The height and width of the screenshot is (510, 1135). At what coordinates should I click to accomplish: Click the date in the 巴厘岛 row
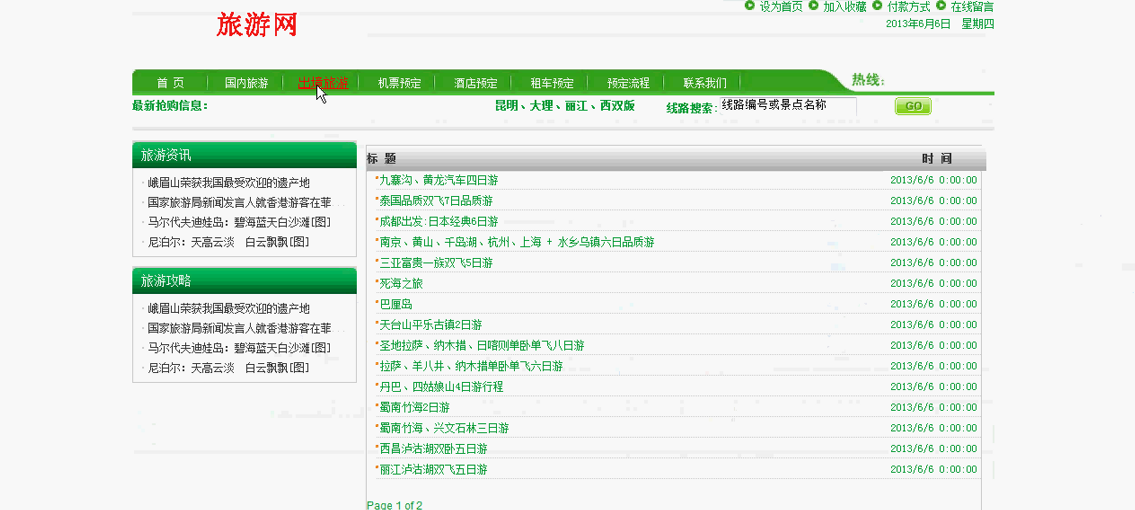pyautogui.click(x=934, y=304)
